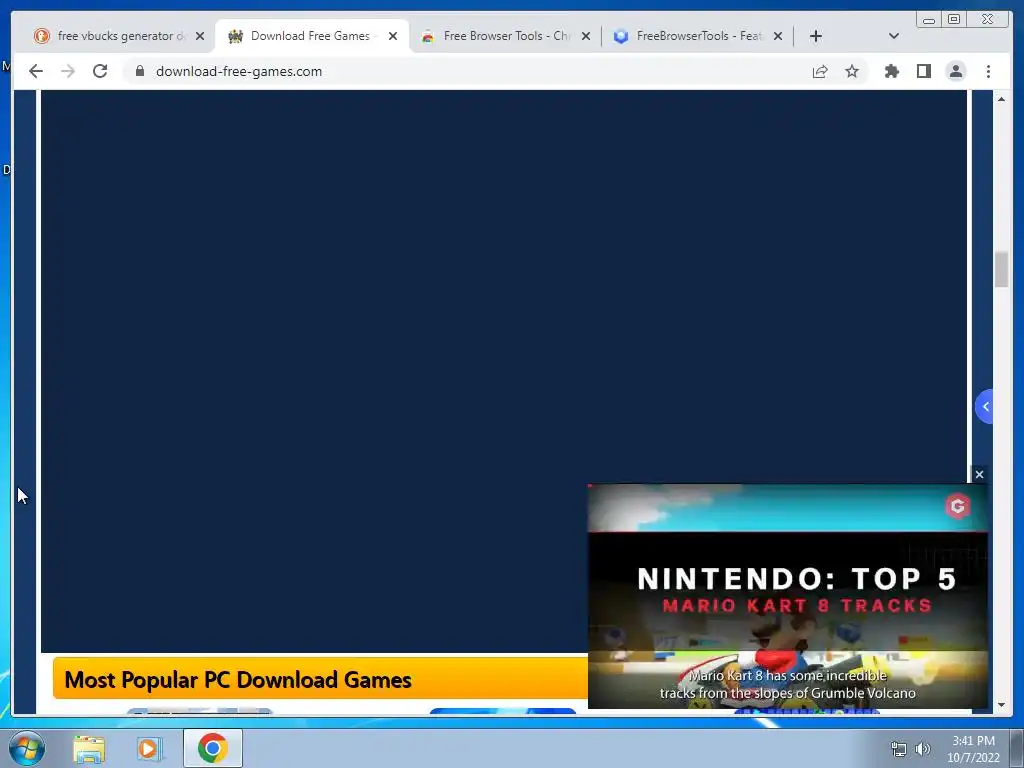
Task: Close the Free Browser Tools tab
Action: (x=586, y=36)
